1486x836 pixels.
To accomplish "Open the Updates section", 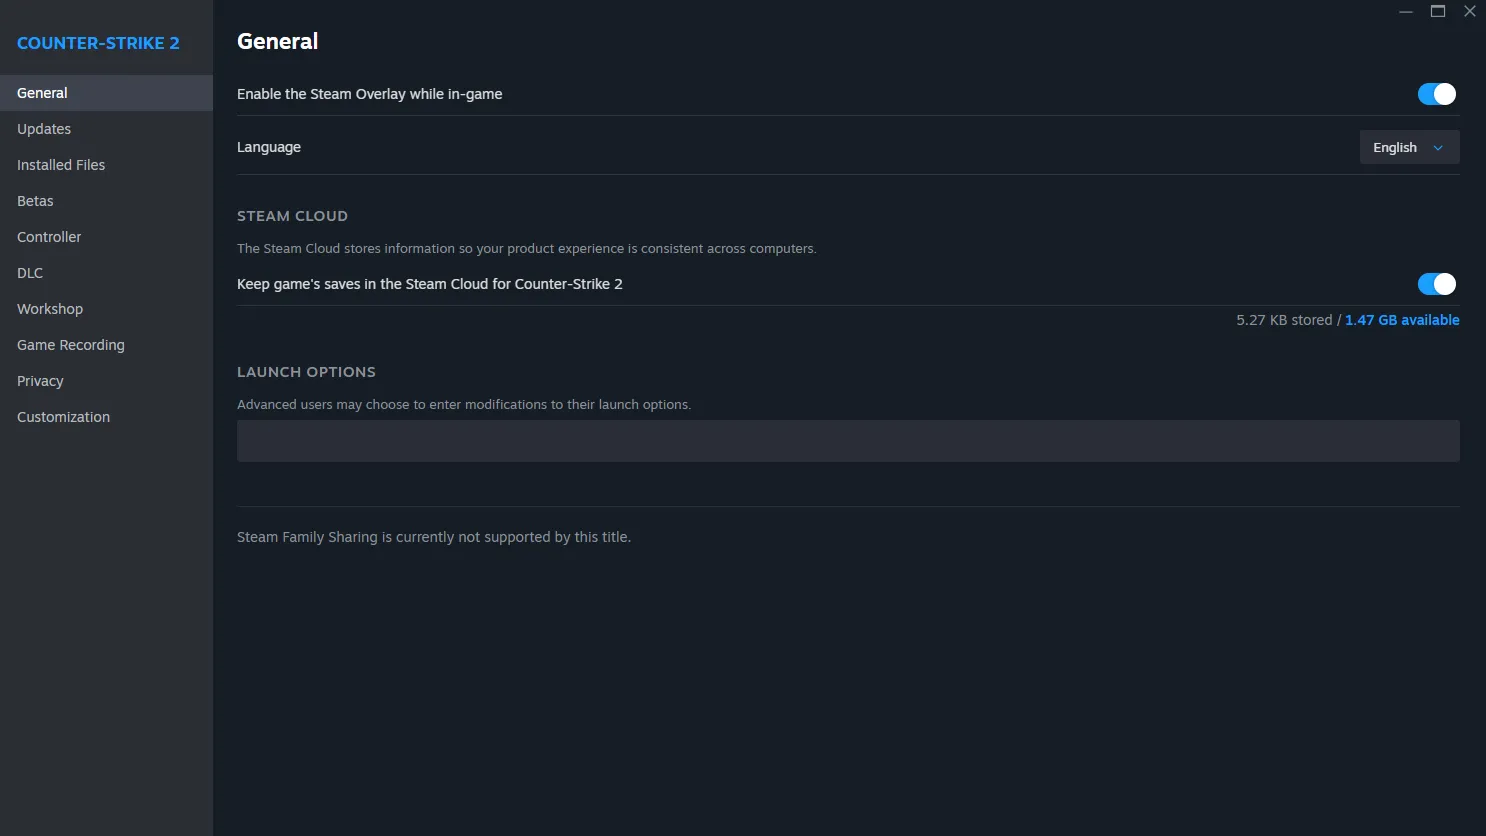I will (44, 129).
